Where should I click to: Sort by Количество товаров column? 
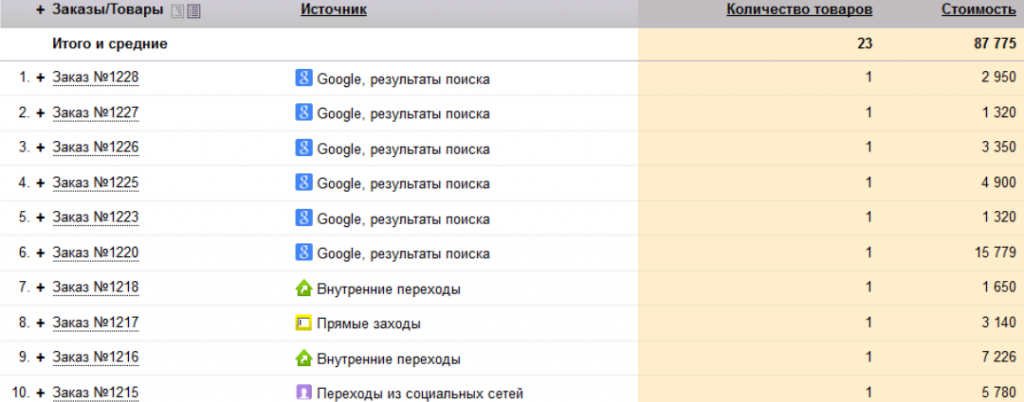799,10
